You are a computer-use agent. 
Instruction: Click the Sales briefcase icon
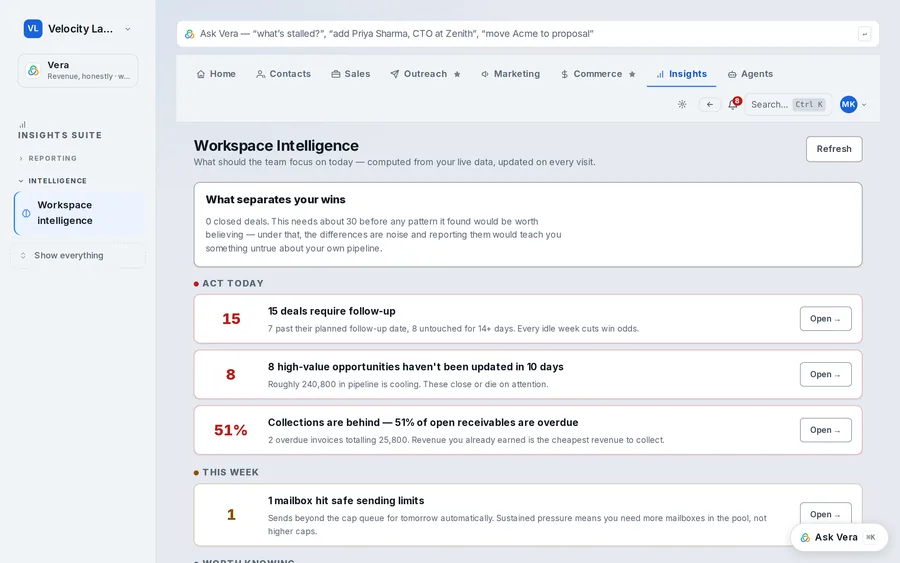(336, 74)
